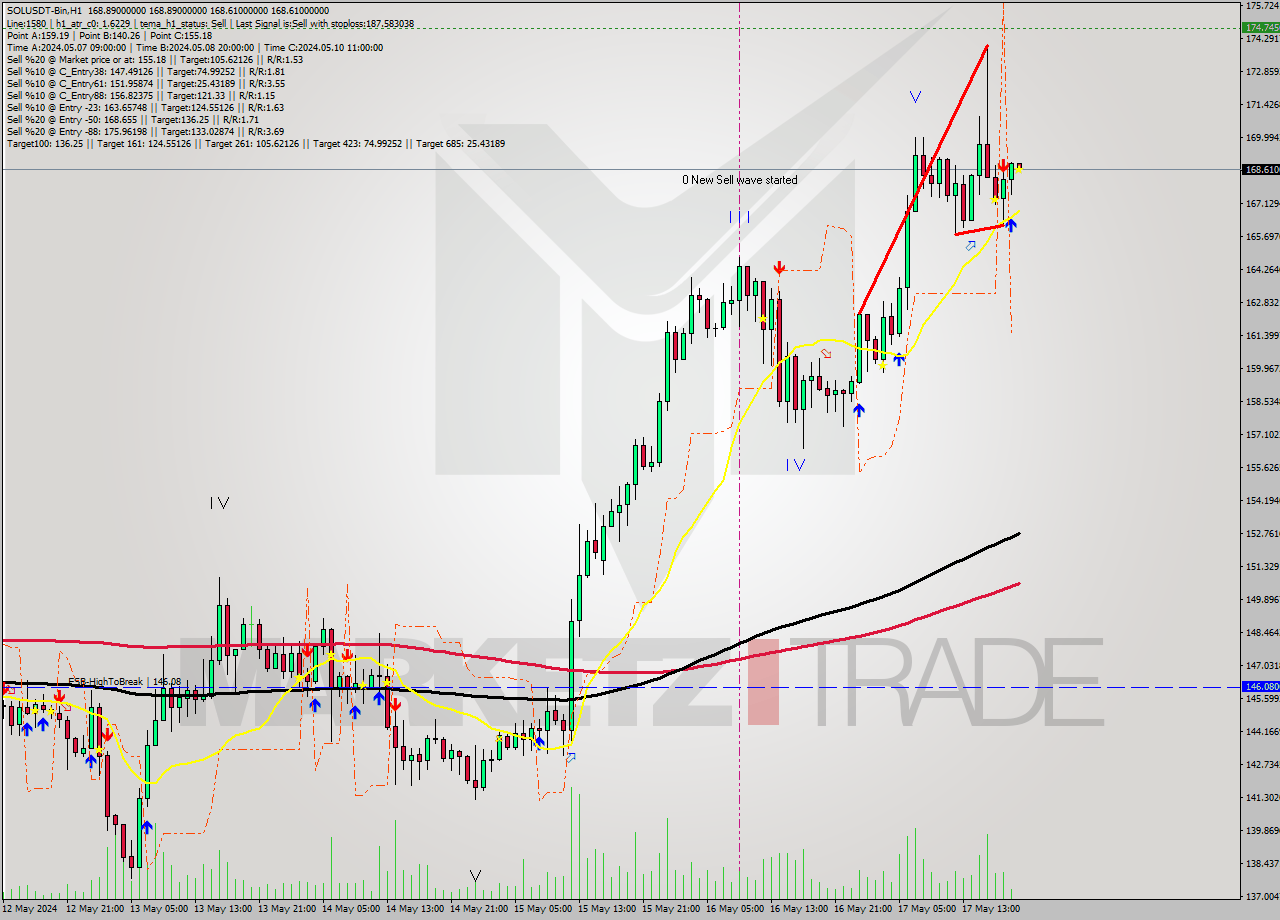Screen dimensions: 1280x920
Task: Select the '16 May 21:00' time label
Action: (861, 909)
